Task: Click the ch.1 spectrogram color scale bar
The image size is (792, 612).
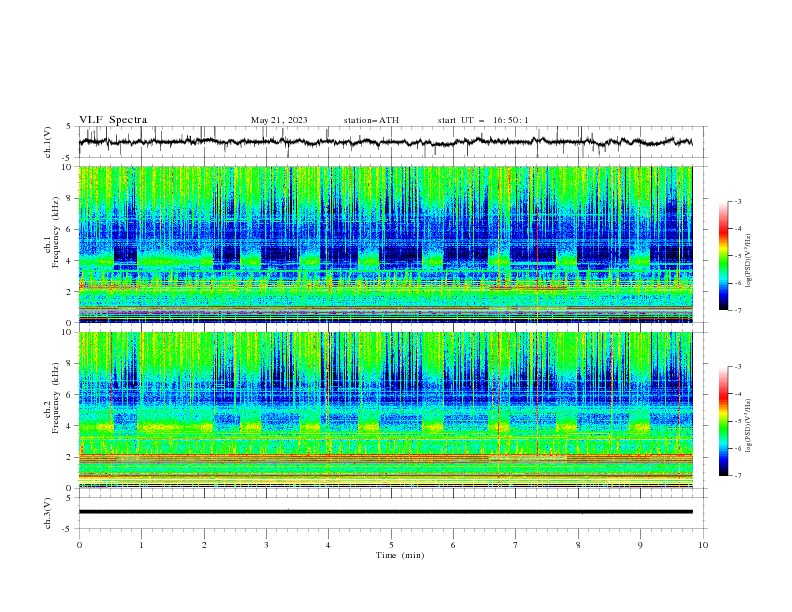Action: click(723, 255)
